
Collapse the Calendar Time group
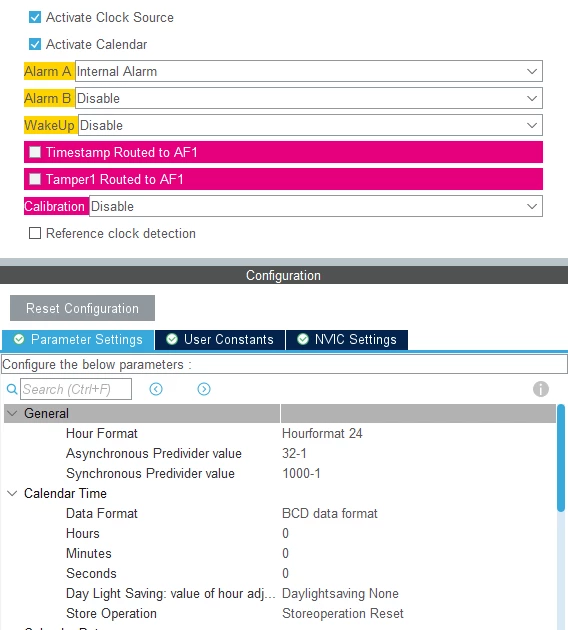[x=12, y=493]
